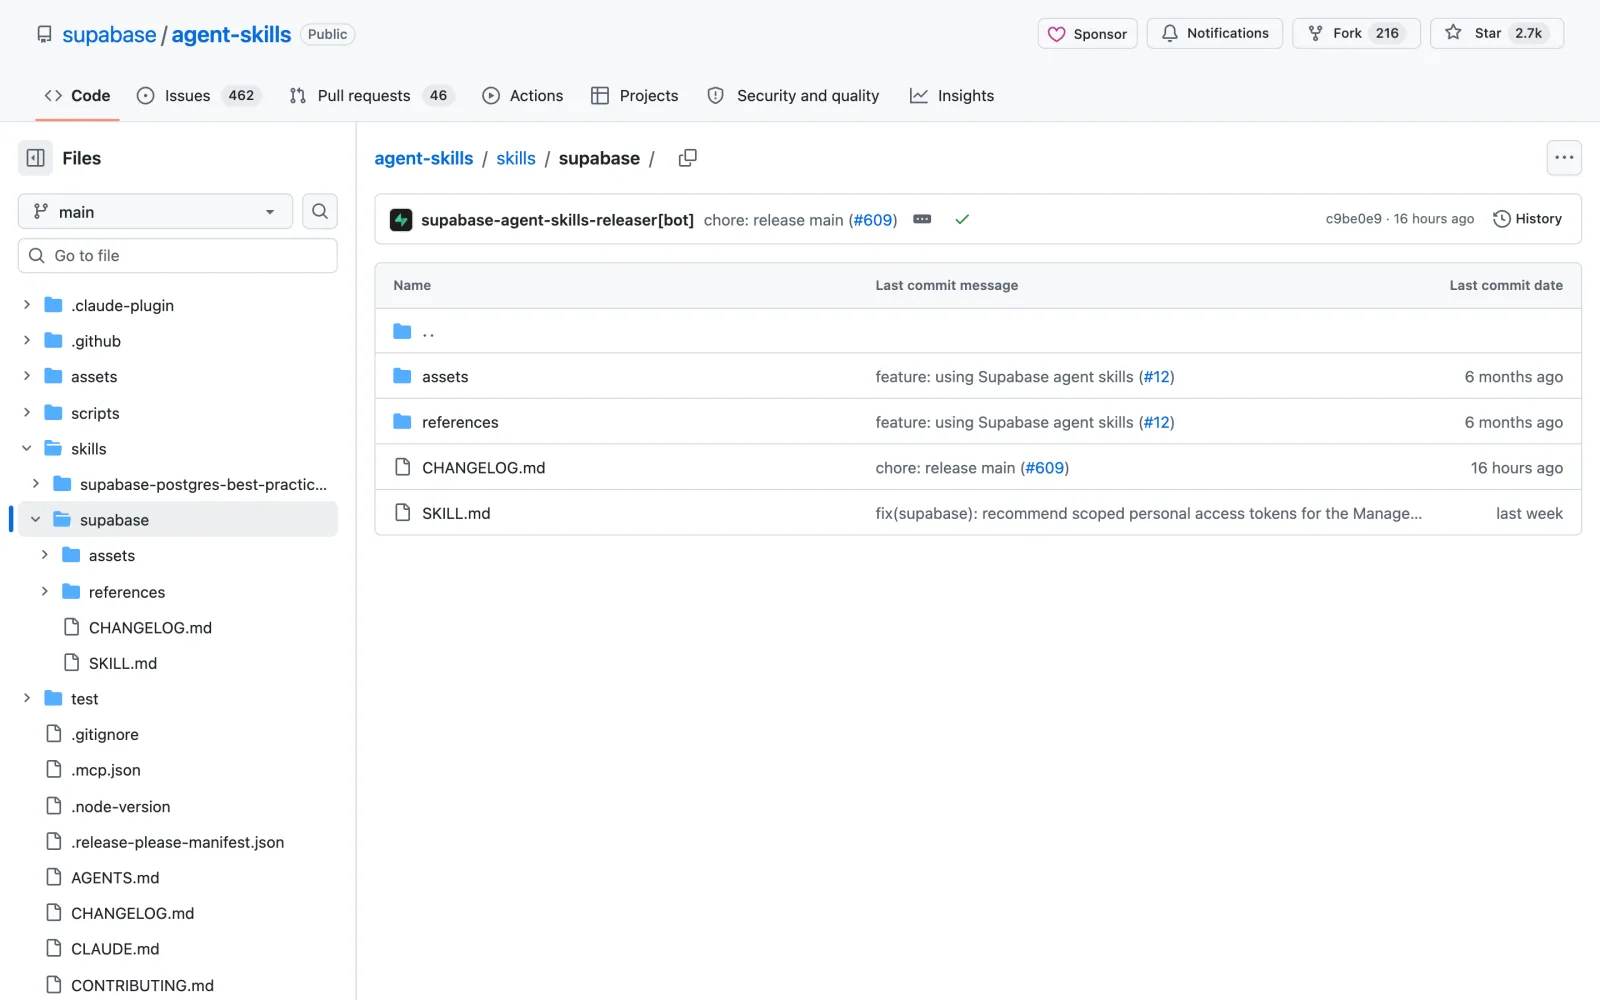Viewport: 1600px width, 1000px height.
Task: View the green checkmark commit status
Action: (x=962, y=219)
